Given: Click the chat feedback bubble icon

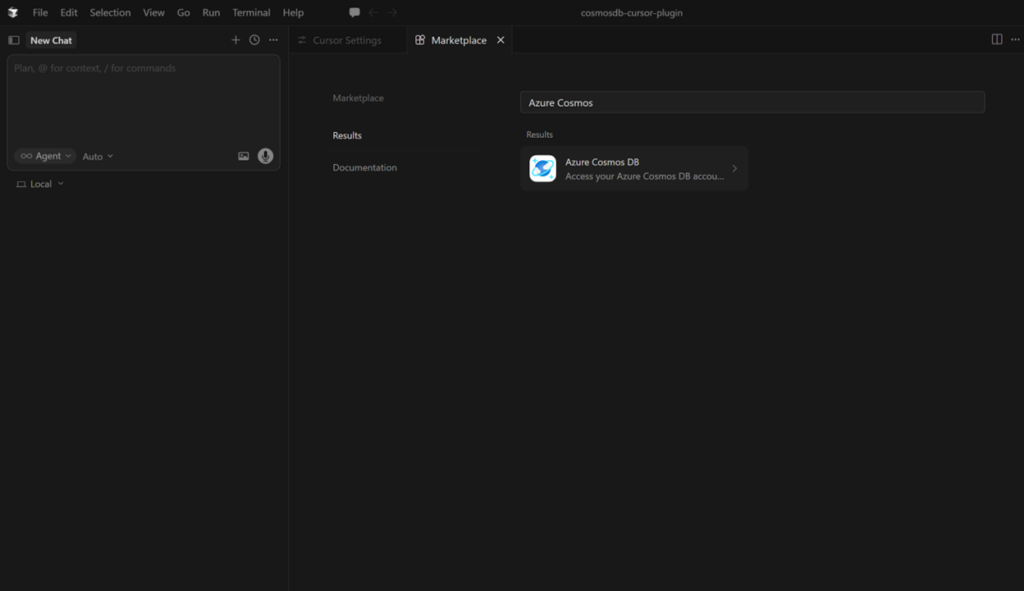Looking at the screenshot, I should [x=354, y=11].
